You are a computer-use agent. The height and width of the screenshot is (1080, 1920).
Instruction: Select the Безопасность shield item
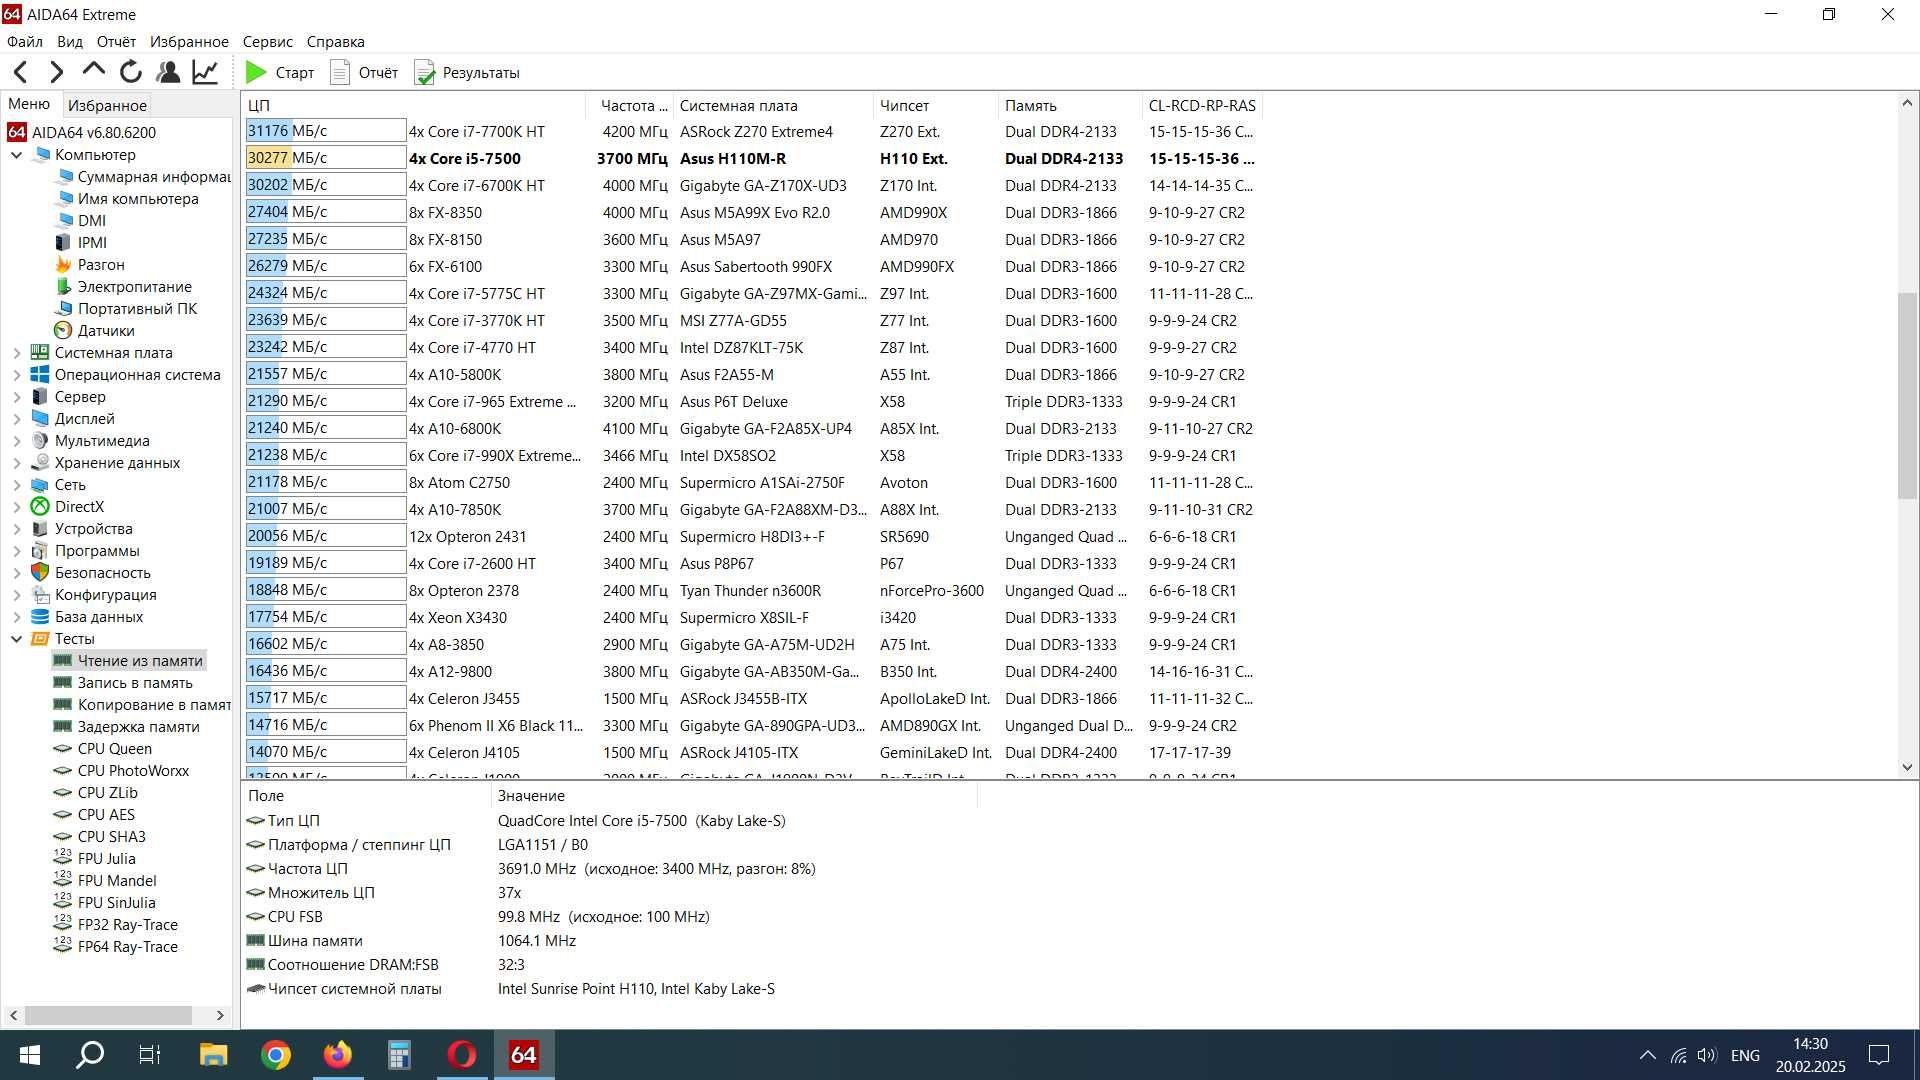click(x=91, y=573)
